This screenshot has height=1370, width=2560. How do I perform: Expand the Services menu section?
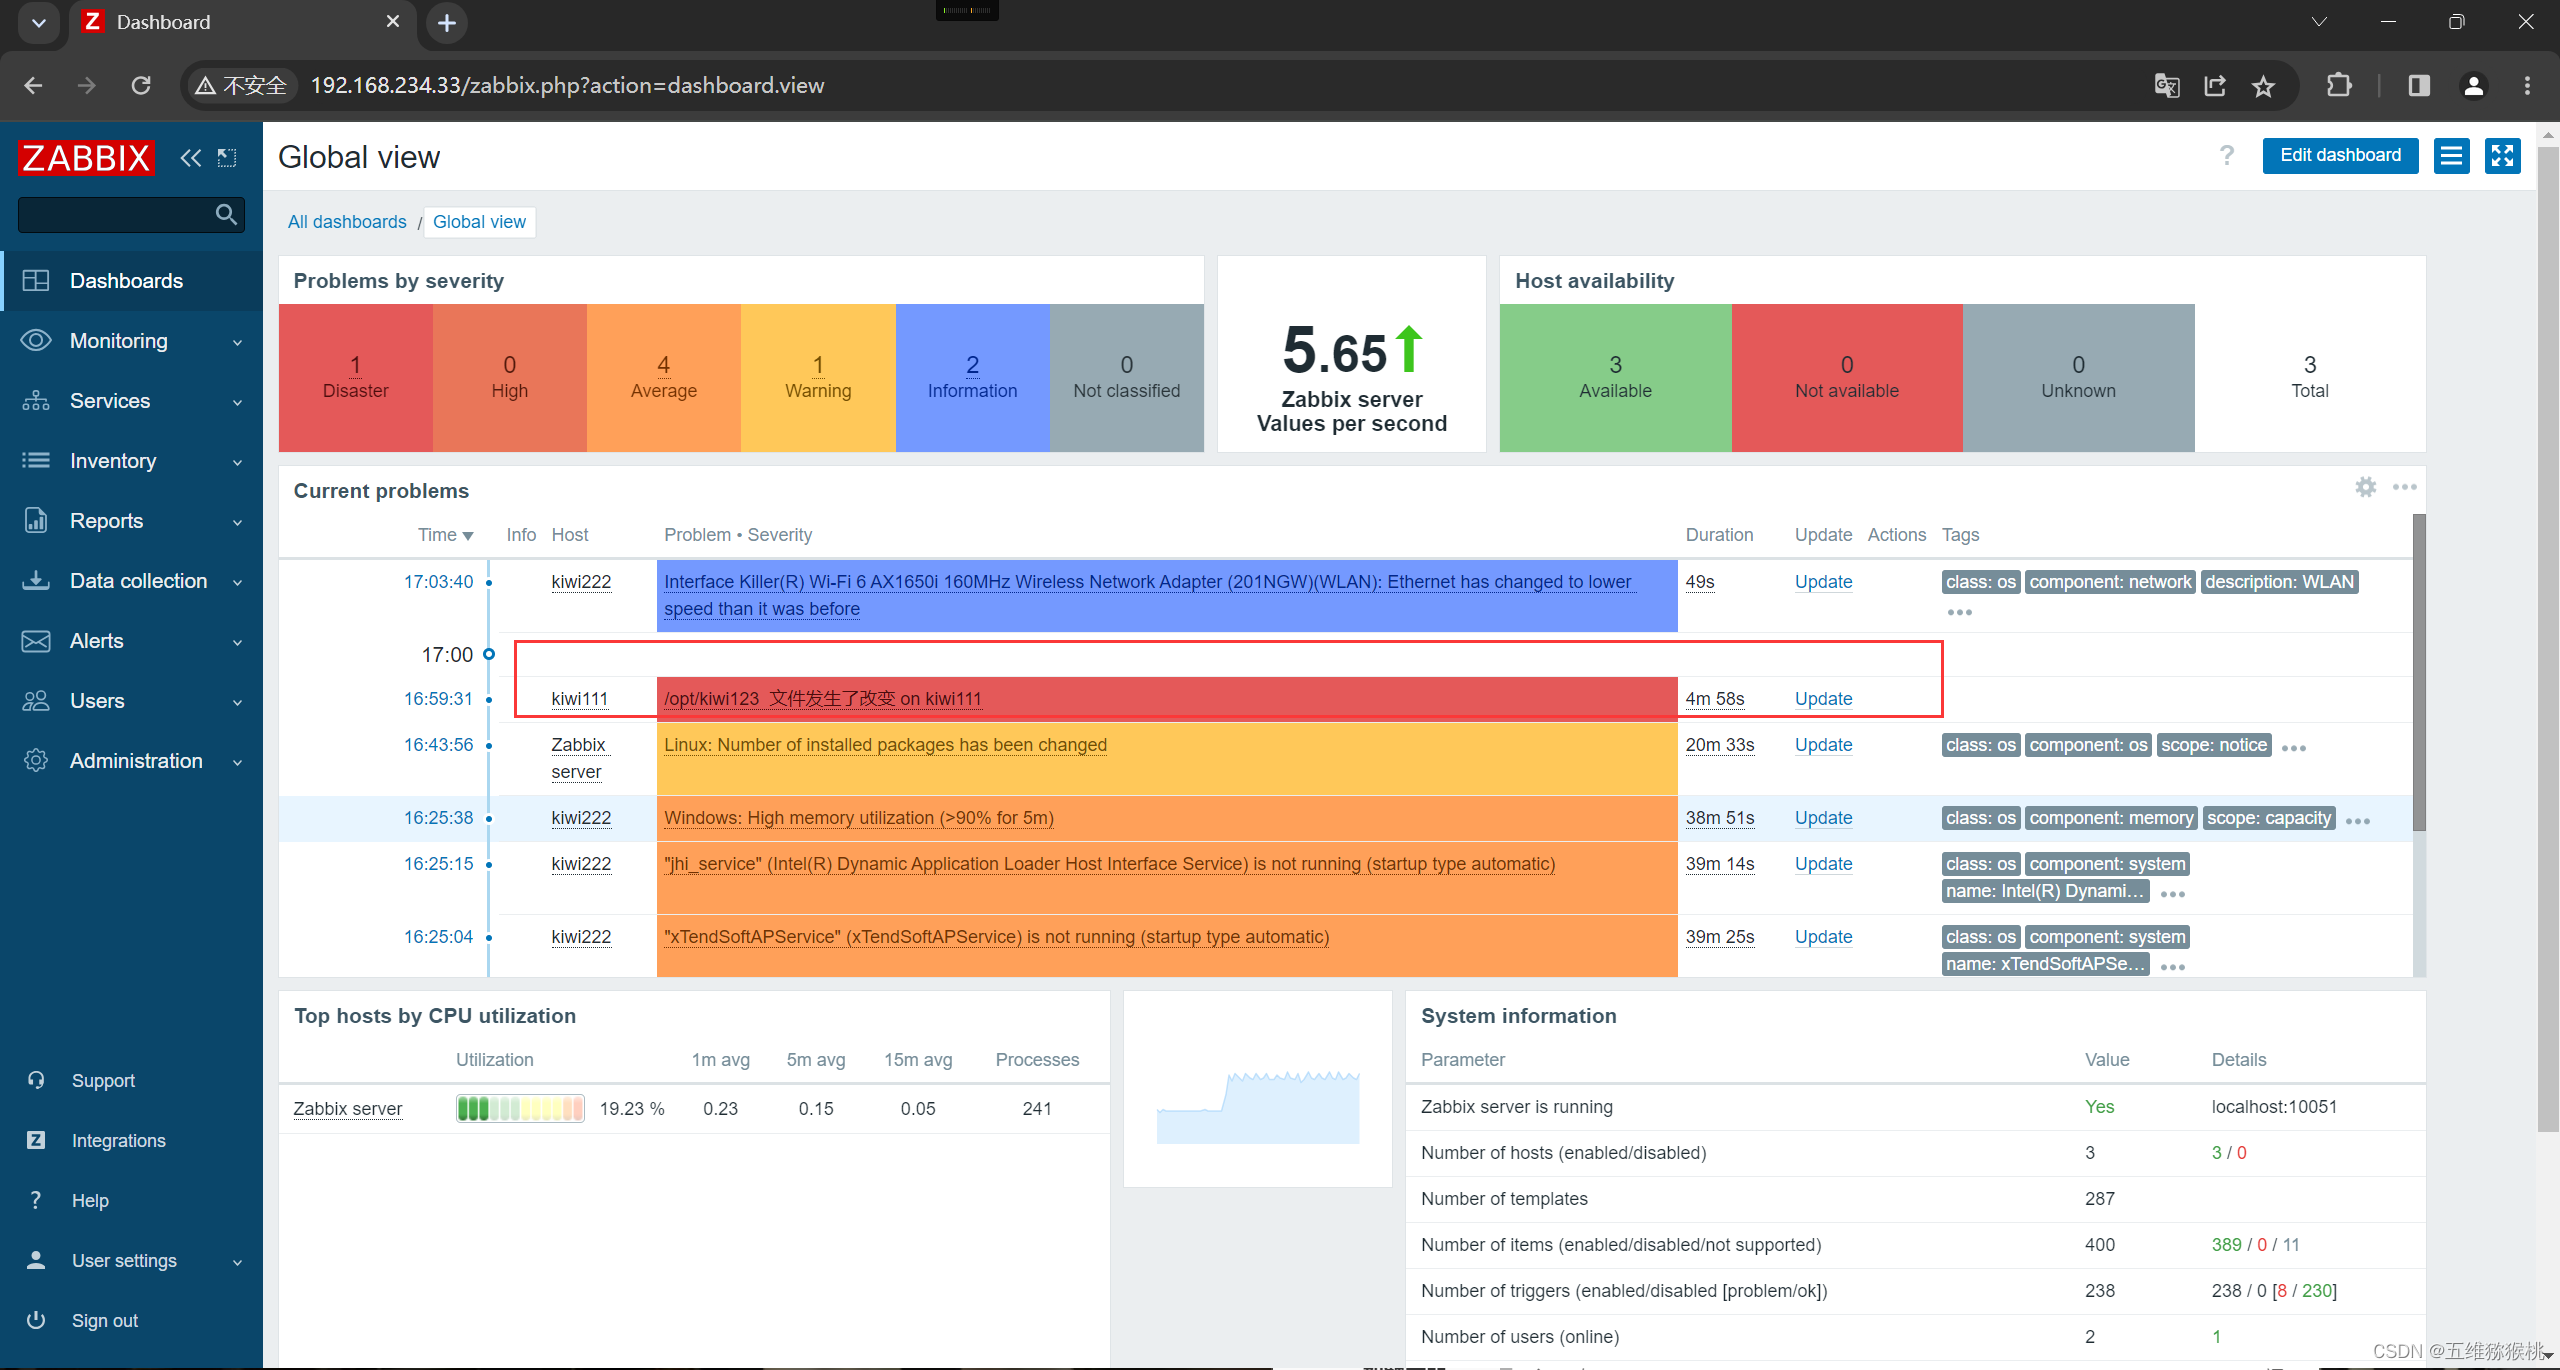[x=131, y=401]
